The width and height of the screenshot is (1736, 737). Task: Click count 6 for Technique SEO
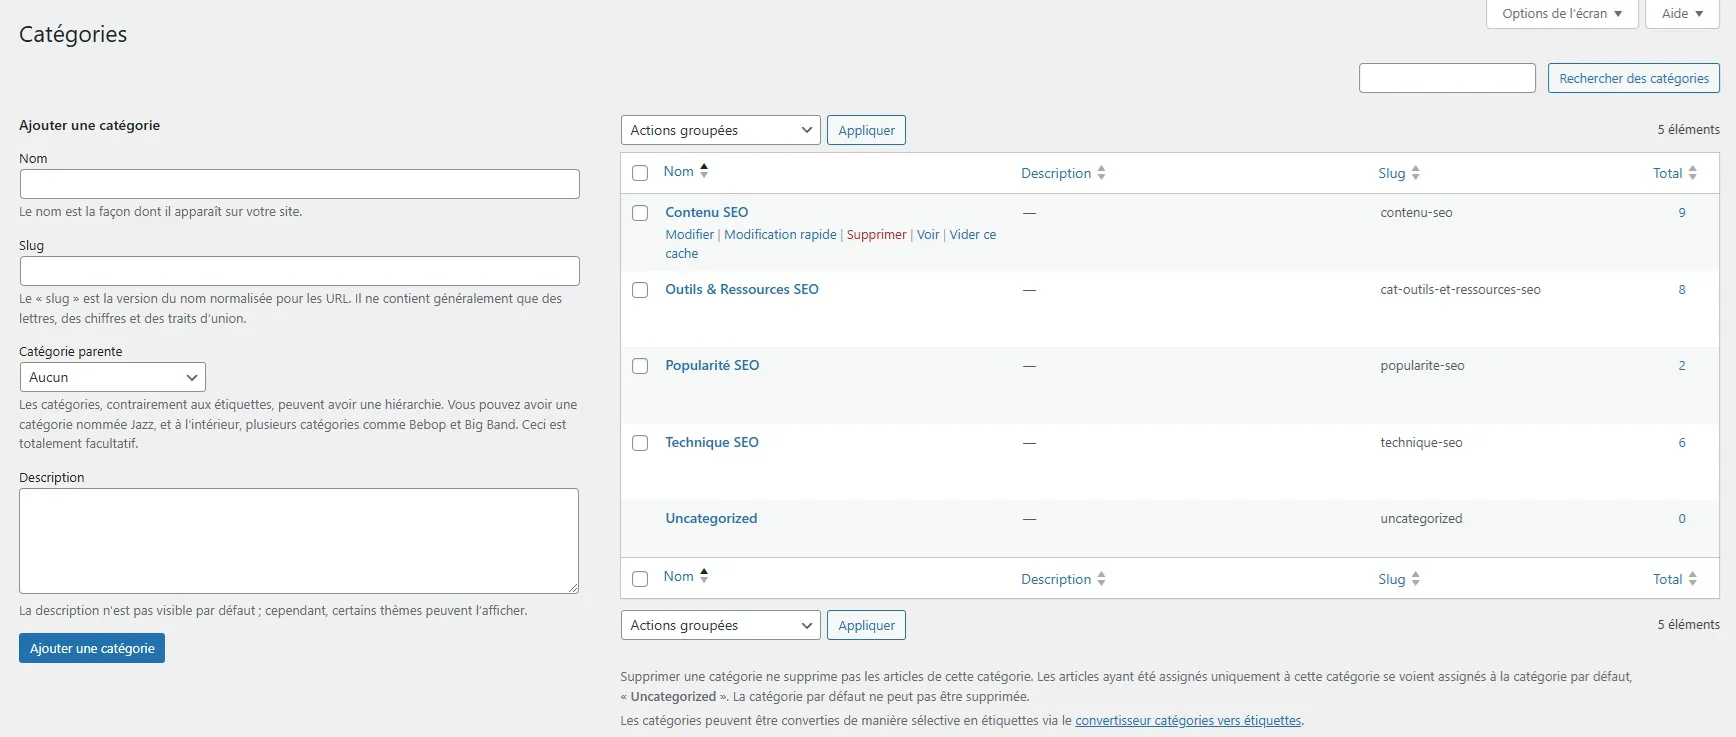coord(1682,442)
